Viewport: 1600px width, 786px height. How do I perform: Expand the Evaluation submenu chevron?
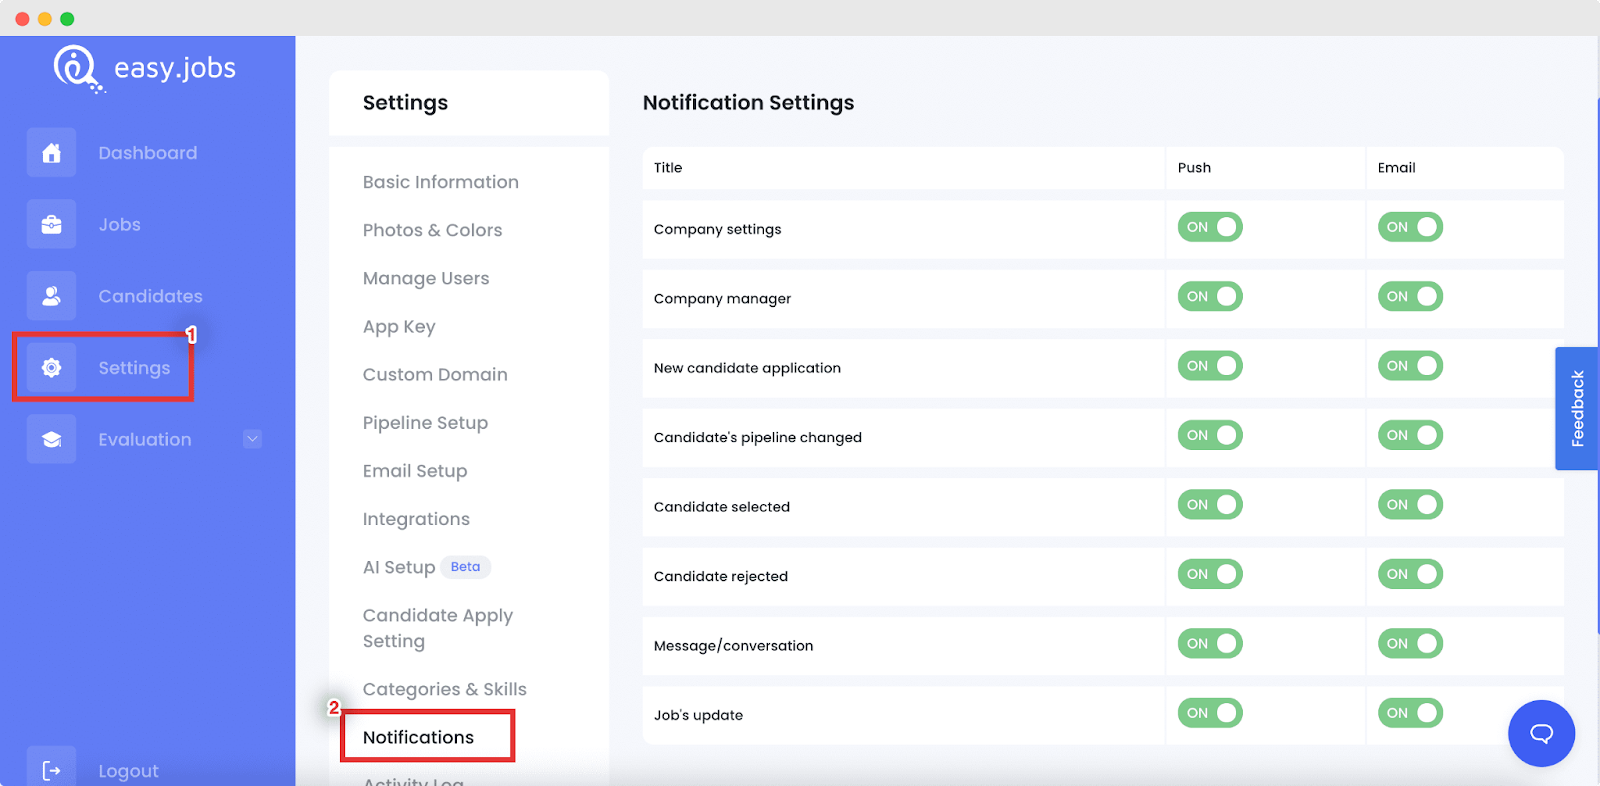point(252,439)
